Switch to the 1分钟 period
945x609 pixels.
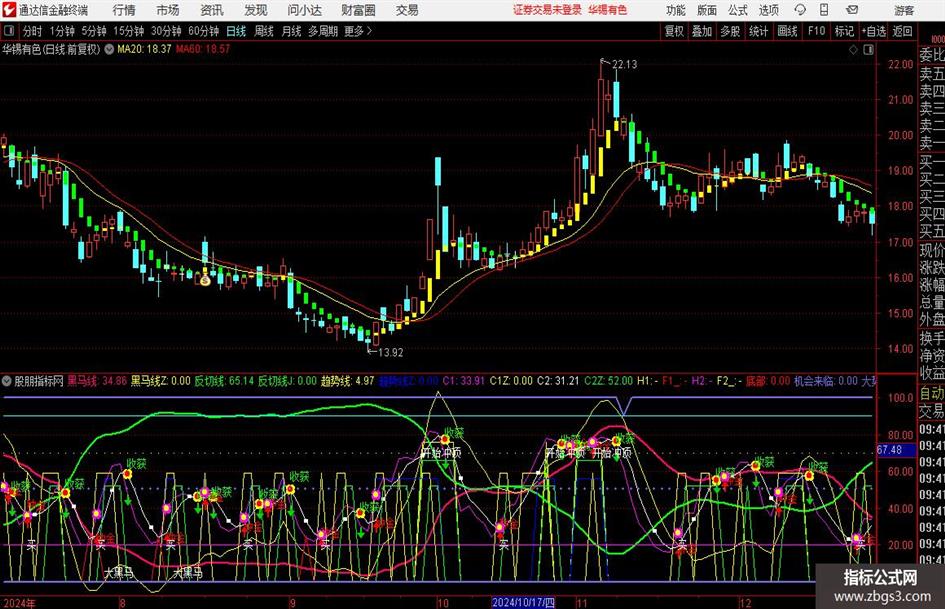click(x=62, y=31)
